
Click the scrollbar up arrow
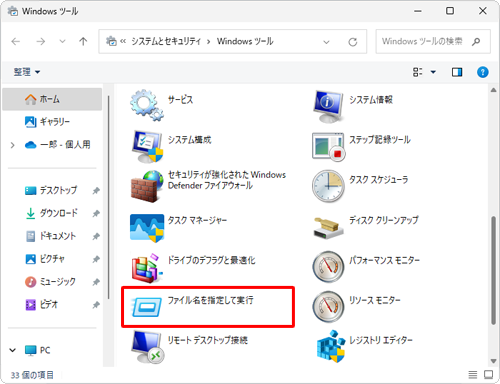point(494,90)
